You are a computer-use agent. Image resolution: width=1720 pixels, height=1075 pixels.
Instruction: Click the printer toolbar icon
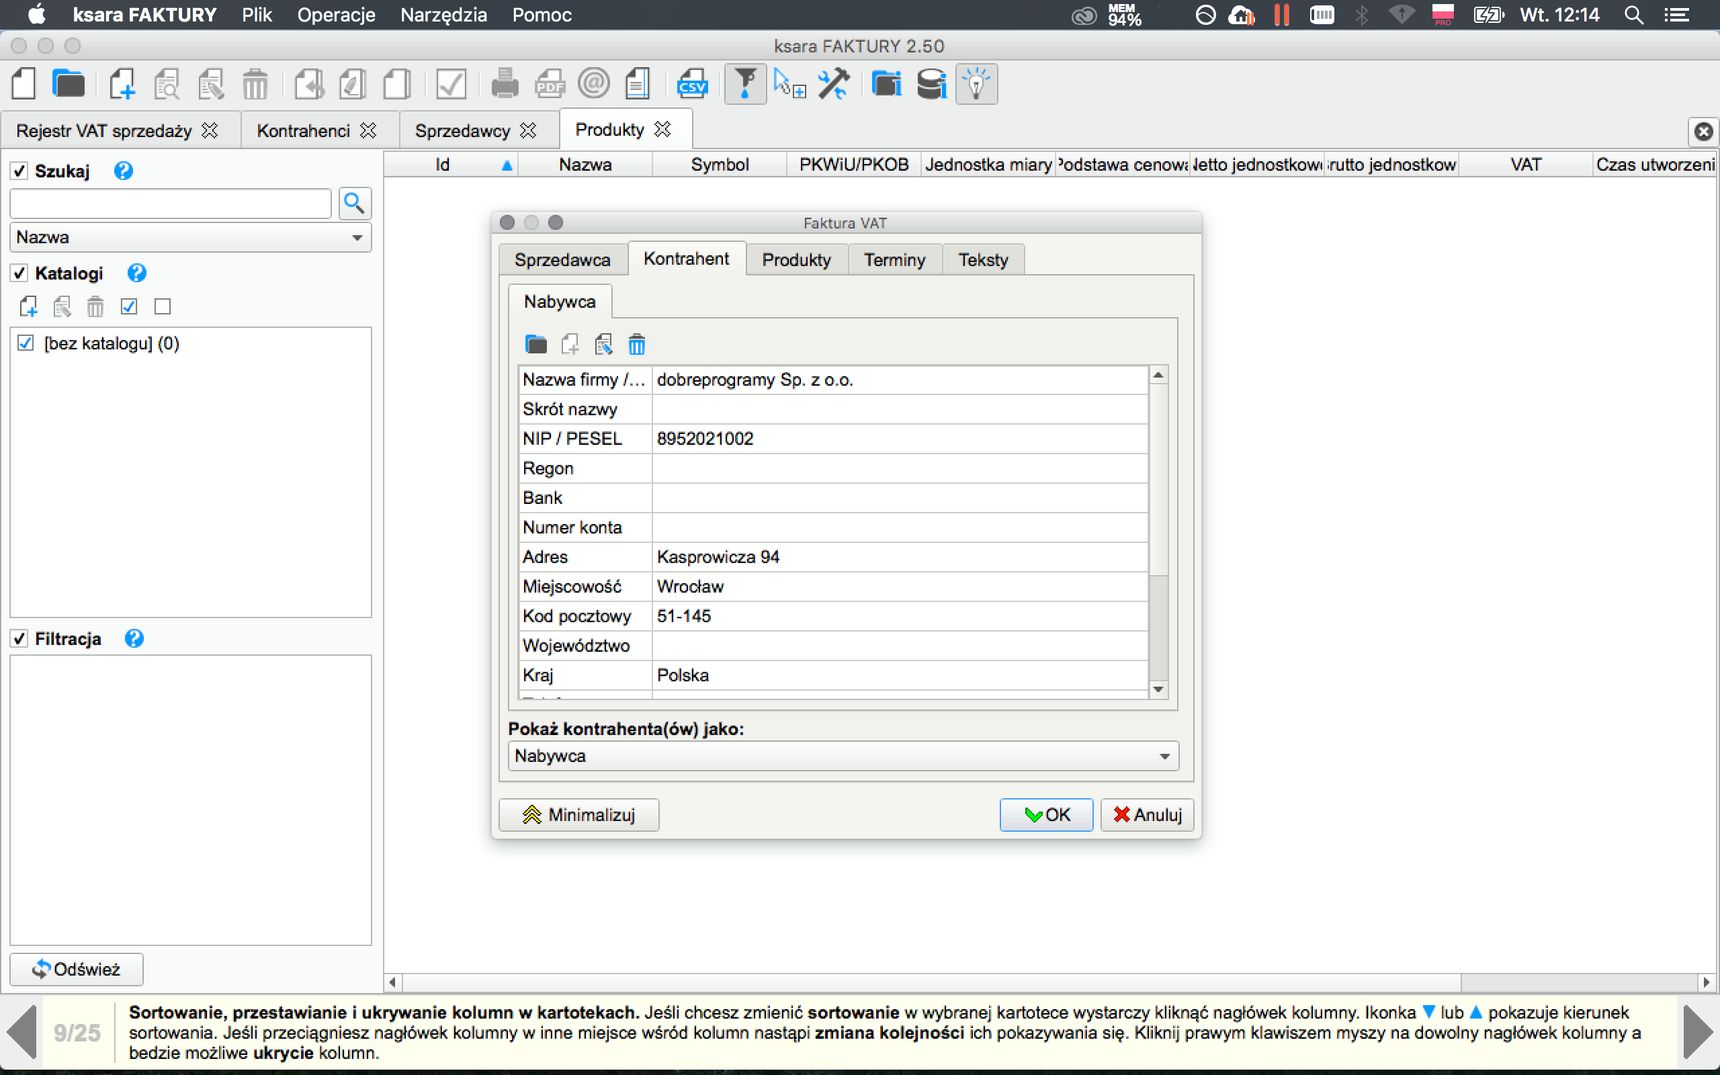(505, 84)
